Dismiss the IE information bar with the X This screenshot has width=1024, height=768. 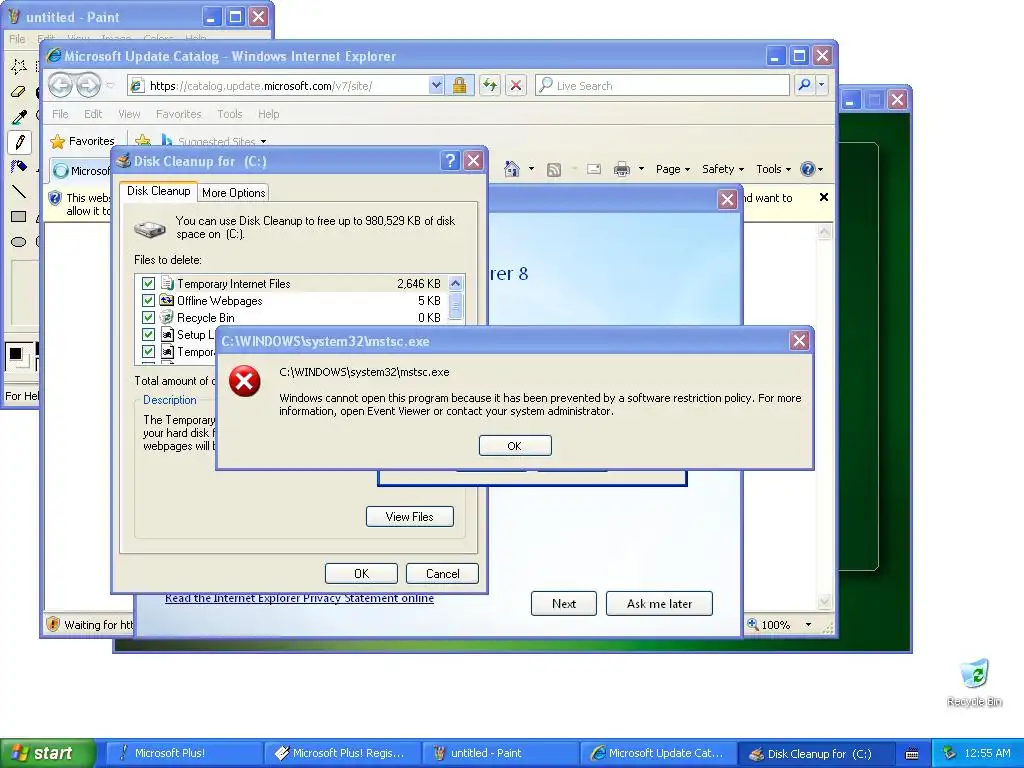point(824,197)
